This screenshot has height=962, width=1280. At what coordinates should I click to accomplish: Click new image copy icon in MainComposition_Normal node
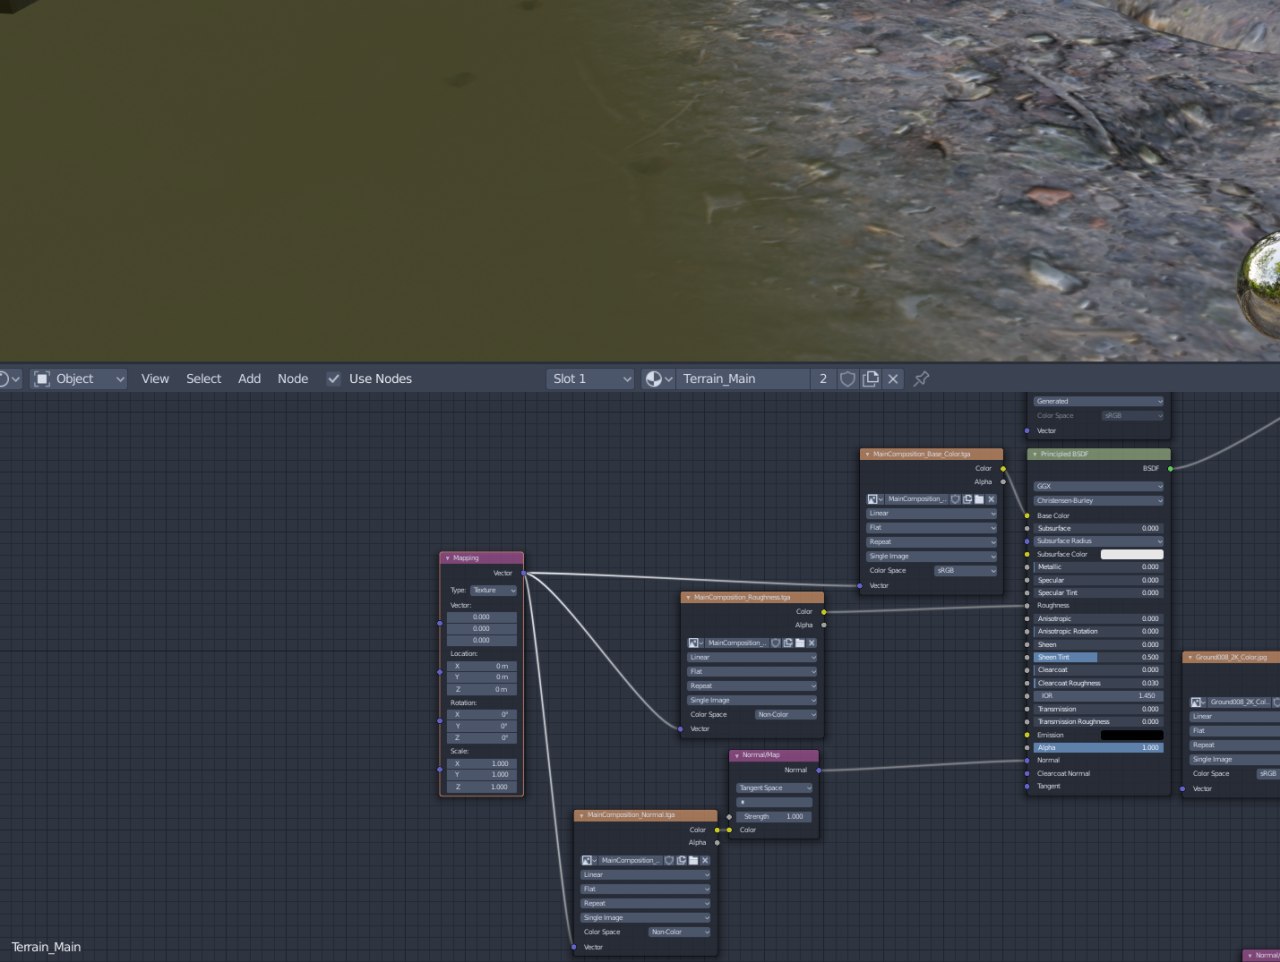681,860
